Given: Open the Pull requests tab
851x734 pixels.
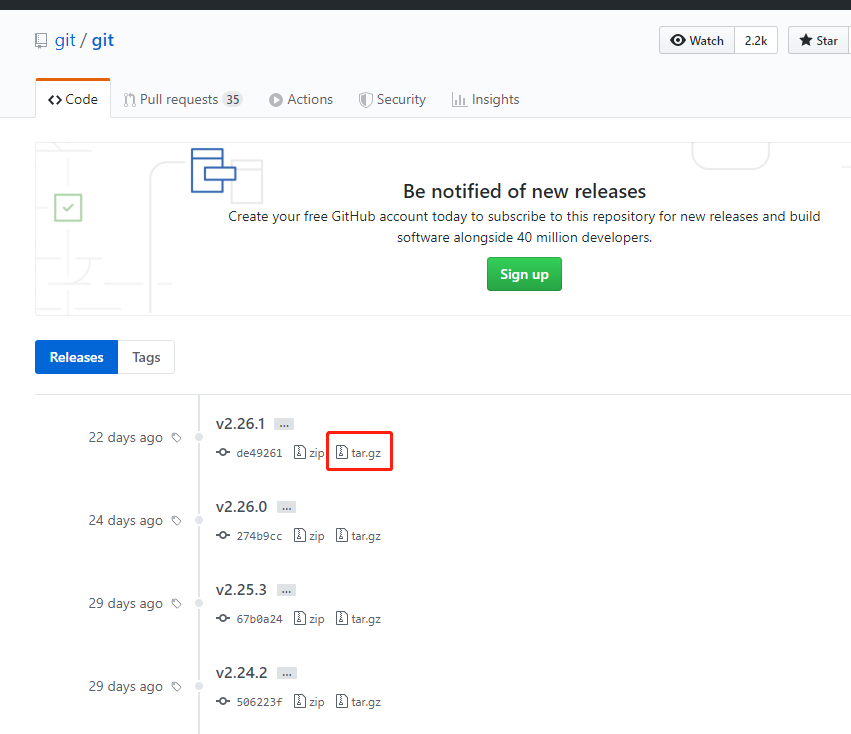Looking at the screenshot, I should click(x=182, y=99).
